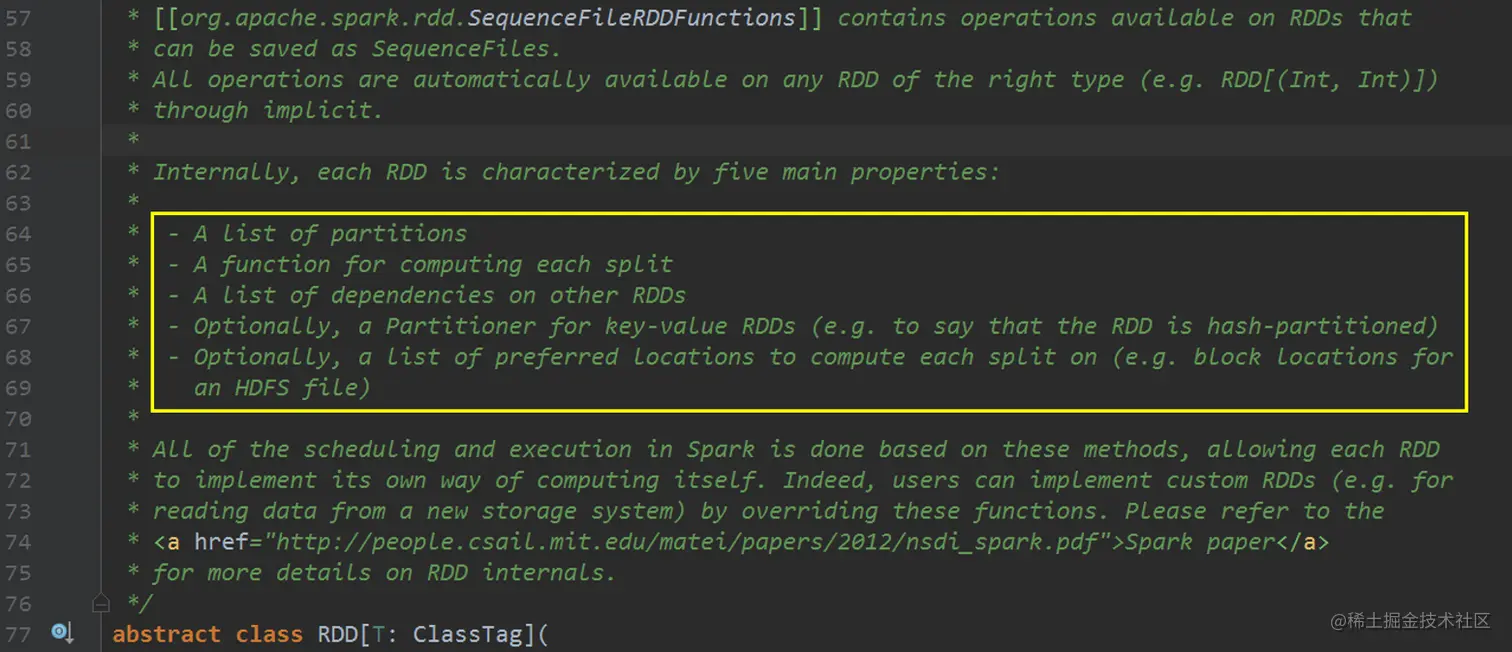
Task: Click 'an HDFS file)' text on line 69
Action: [282, 387]
